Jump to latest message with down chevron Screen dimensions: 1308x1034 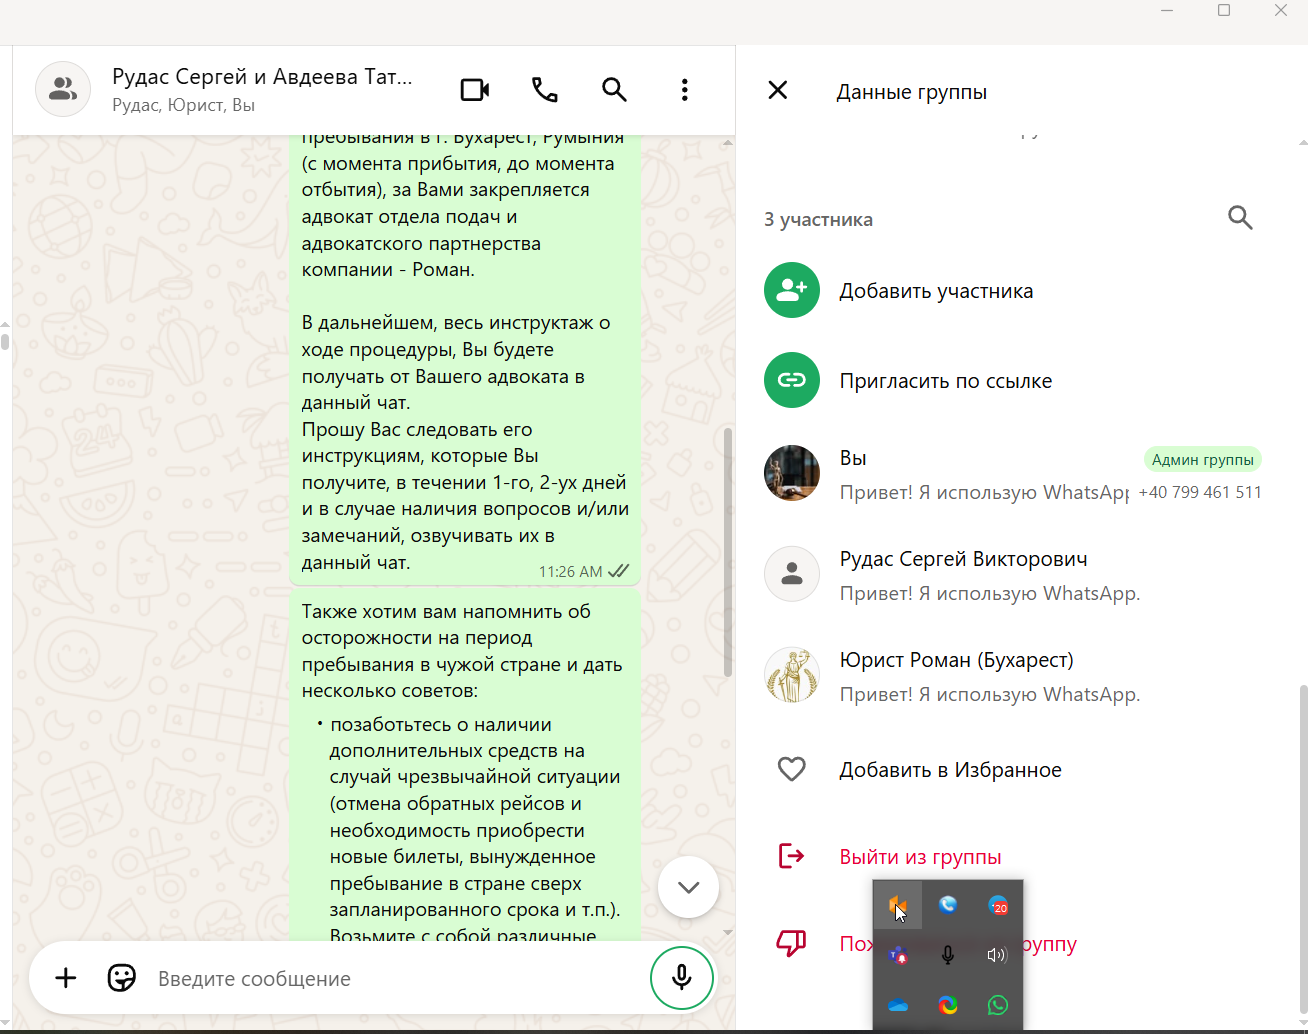688,887
